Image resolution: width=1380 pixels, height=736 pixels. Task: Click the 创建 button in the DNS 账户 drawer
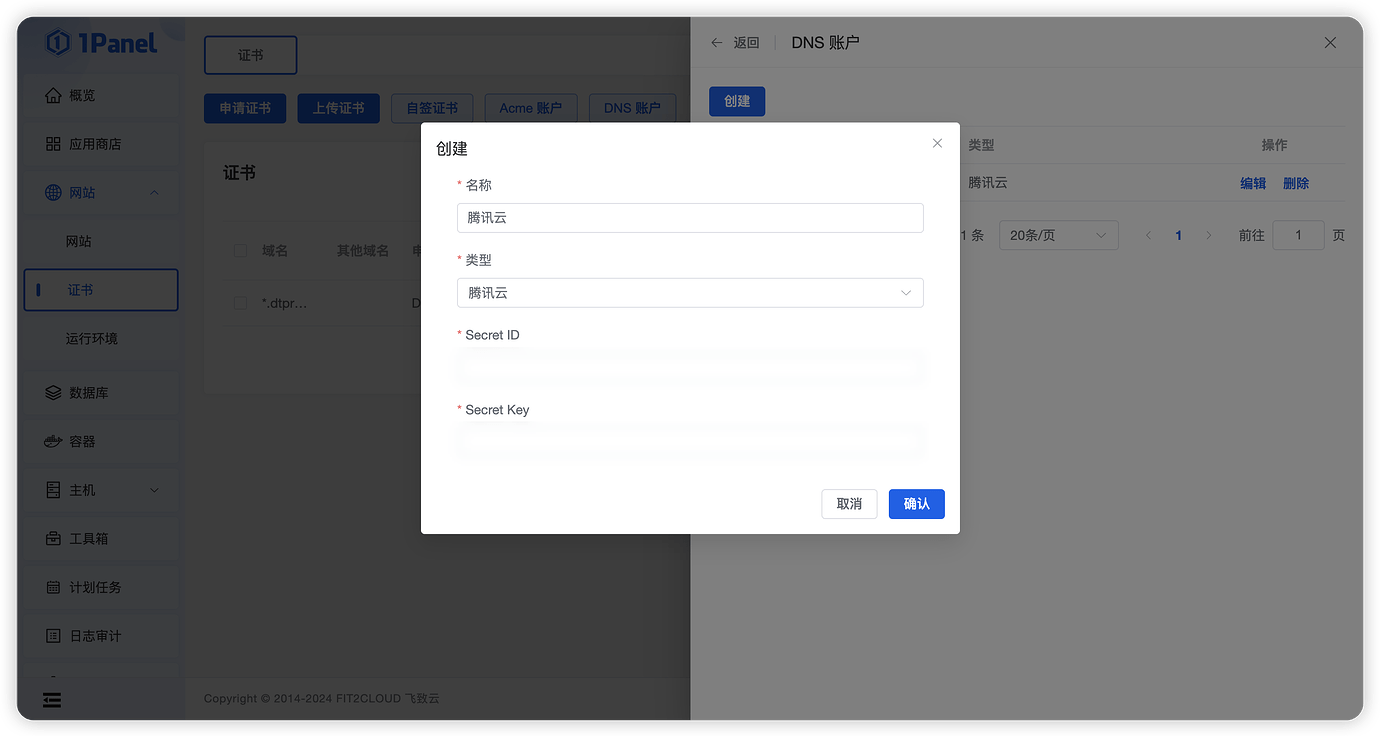[x=737, y=101]
